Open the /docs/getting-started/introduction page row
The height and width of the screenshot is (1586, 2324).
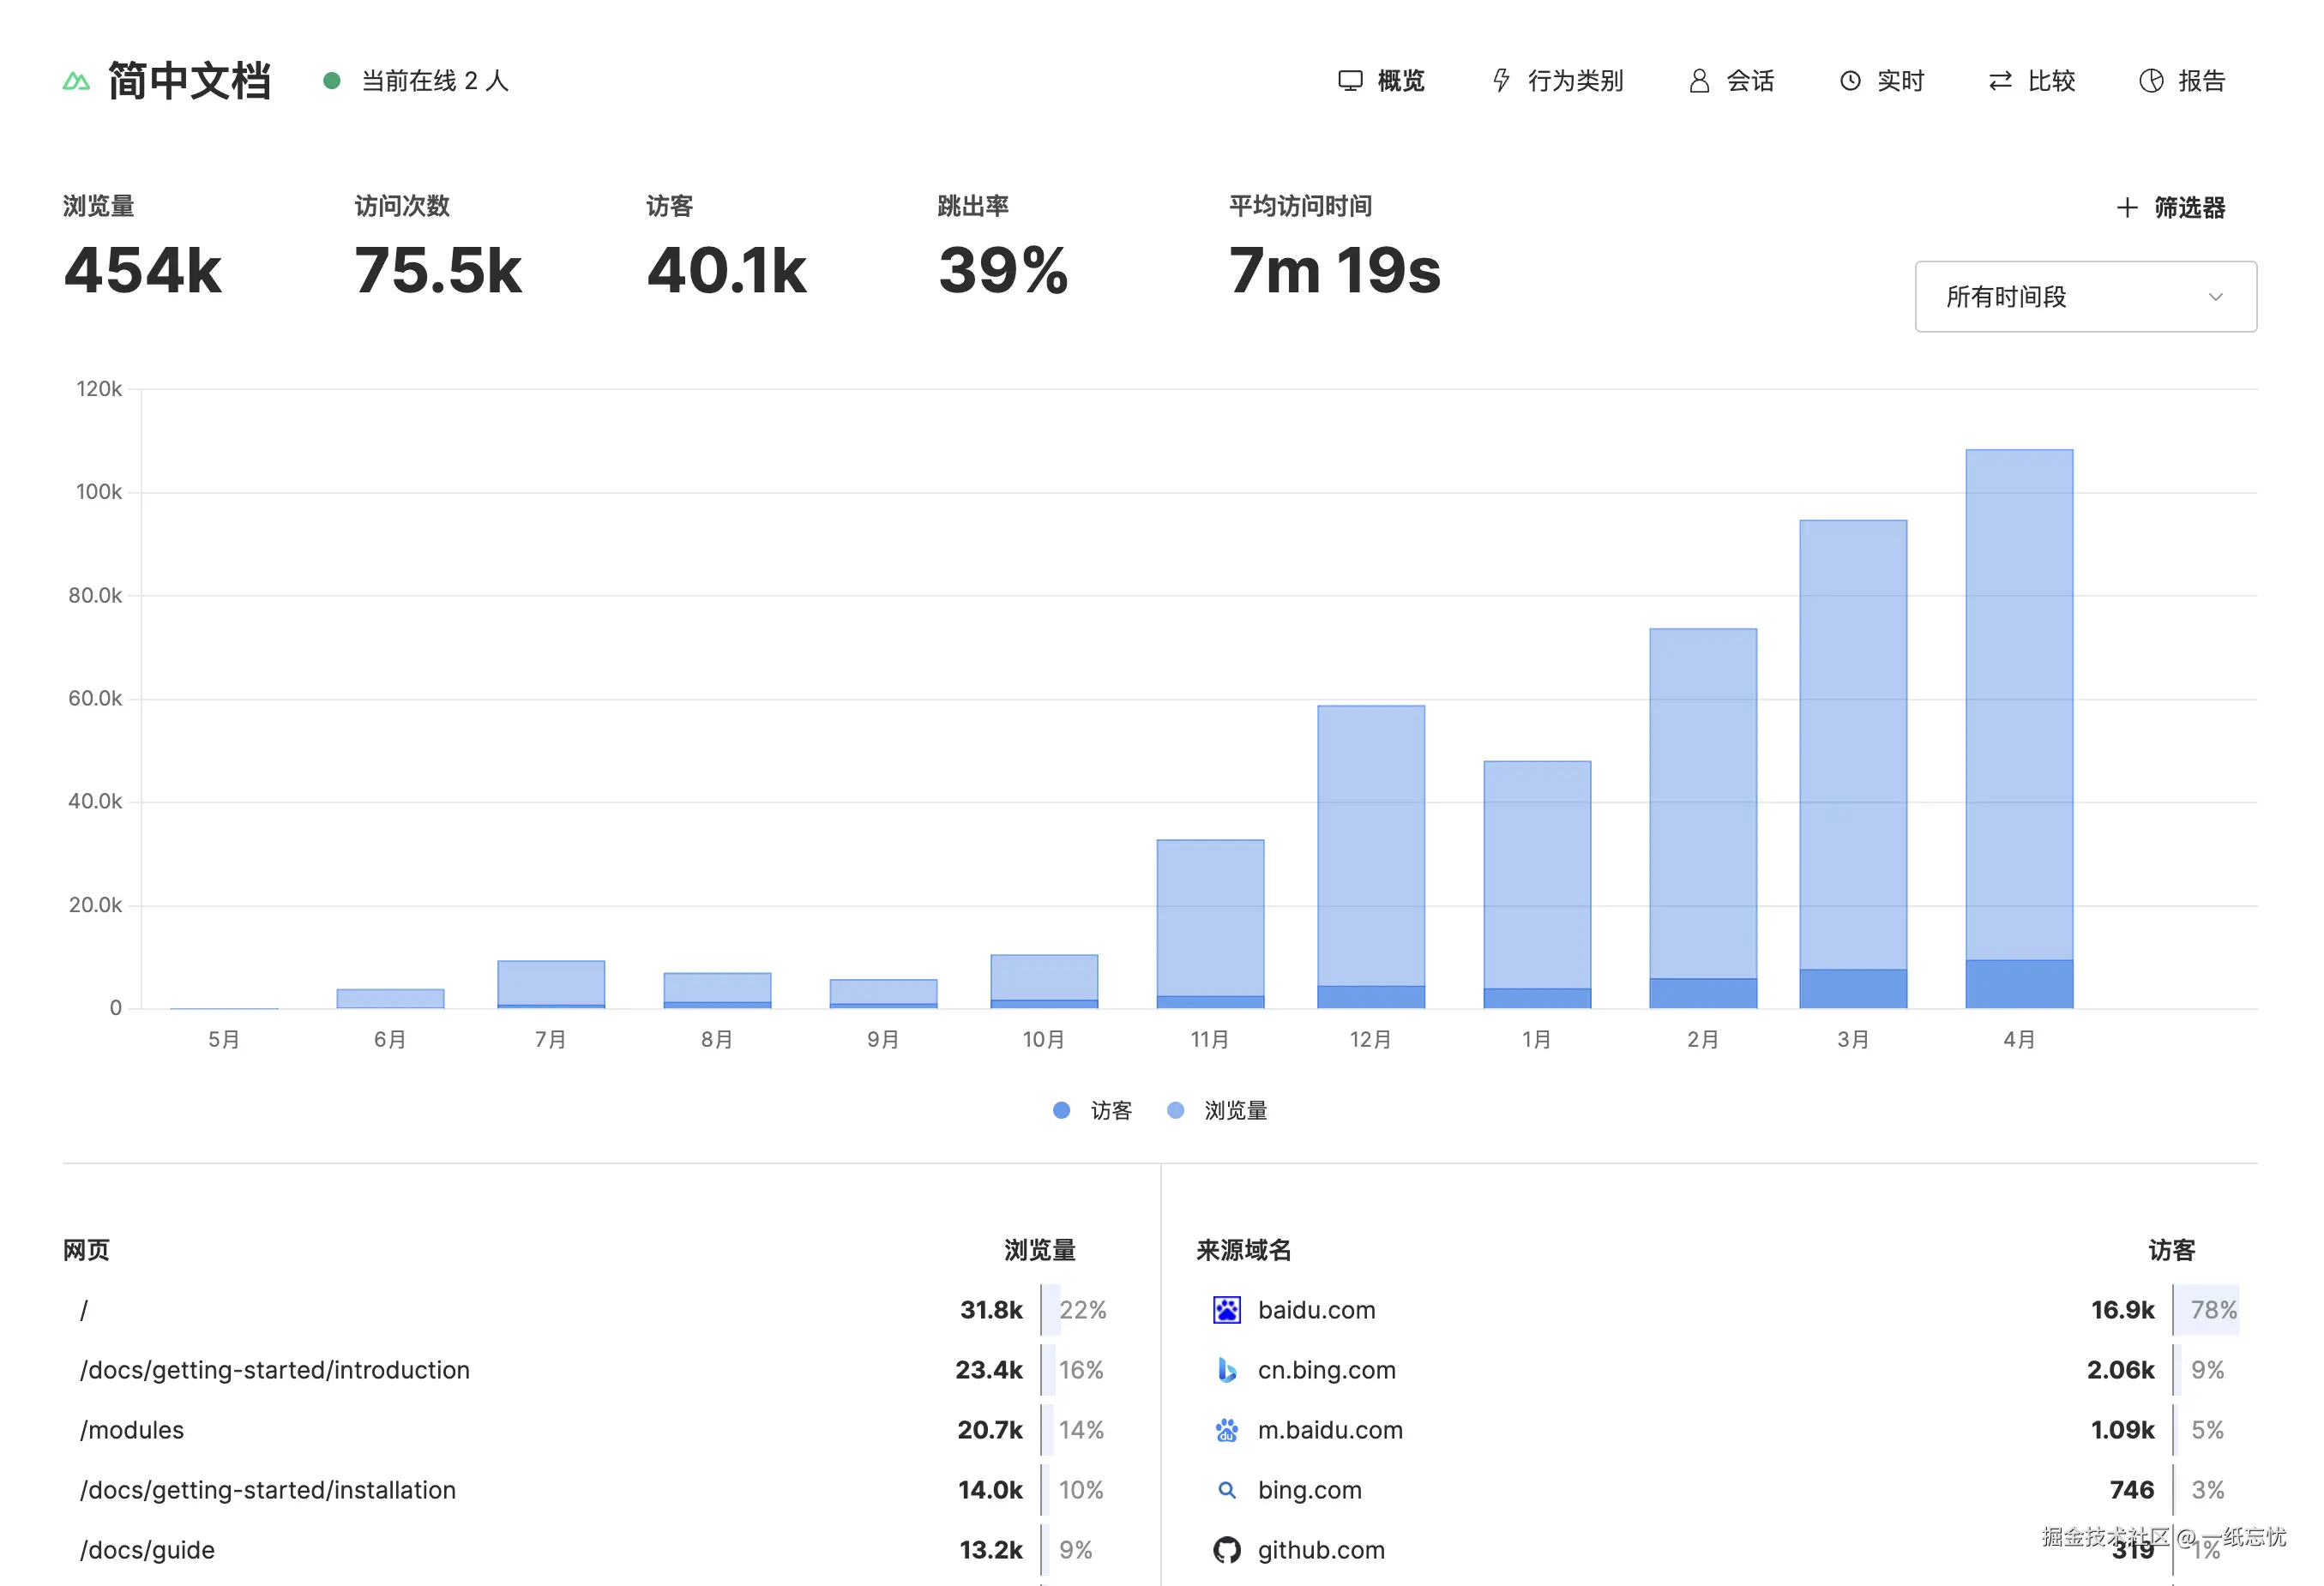click(x=275, y=1370)
